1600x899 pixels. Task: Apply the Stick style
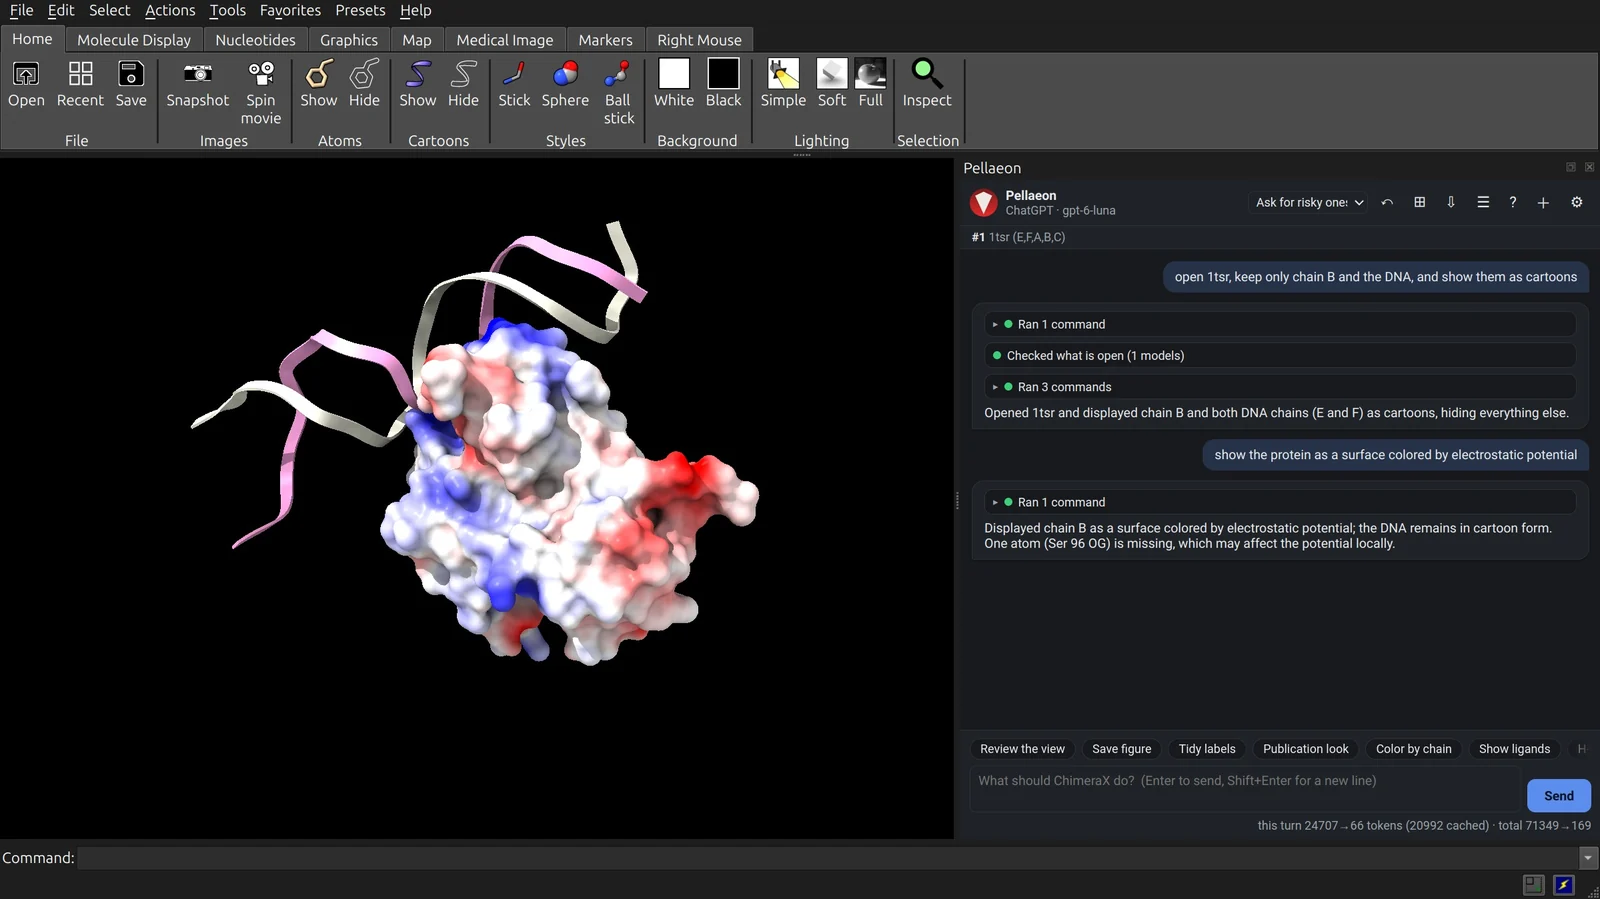coord(514,83)
